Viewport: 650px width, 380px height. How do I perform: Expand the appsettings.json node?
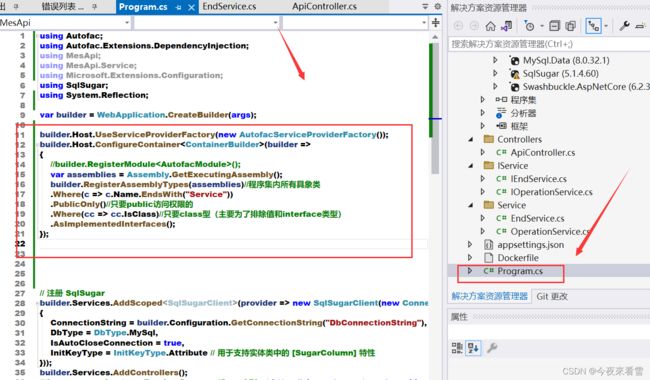[470, 244]
